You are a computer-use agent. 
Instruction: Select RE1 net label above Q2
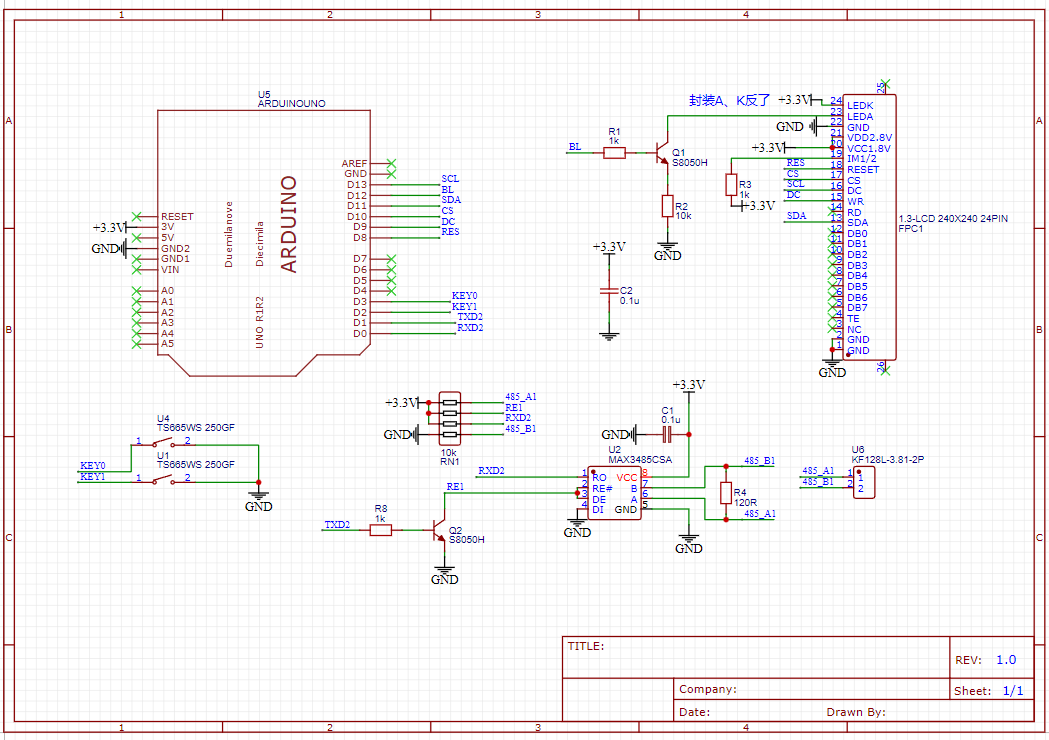point(455,487)
